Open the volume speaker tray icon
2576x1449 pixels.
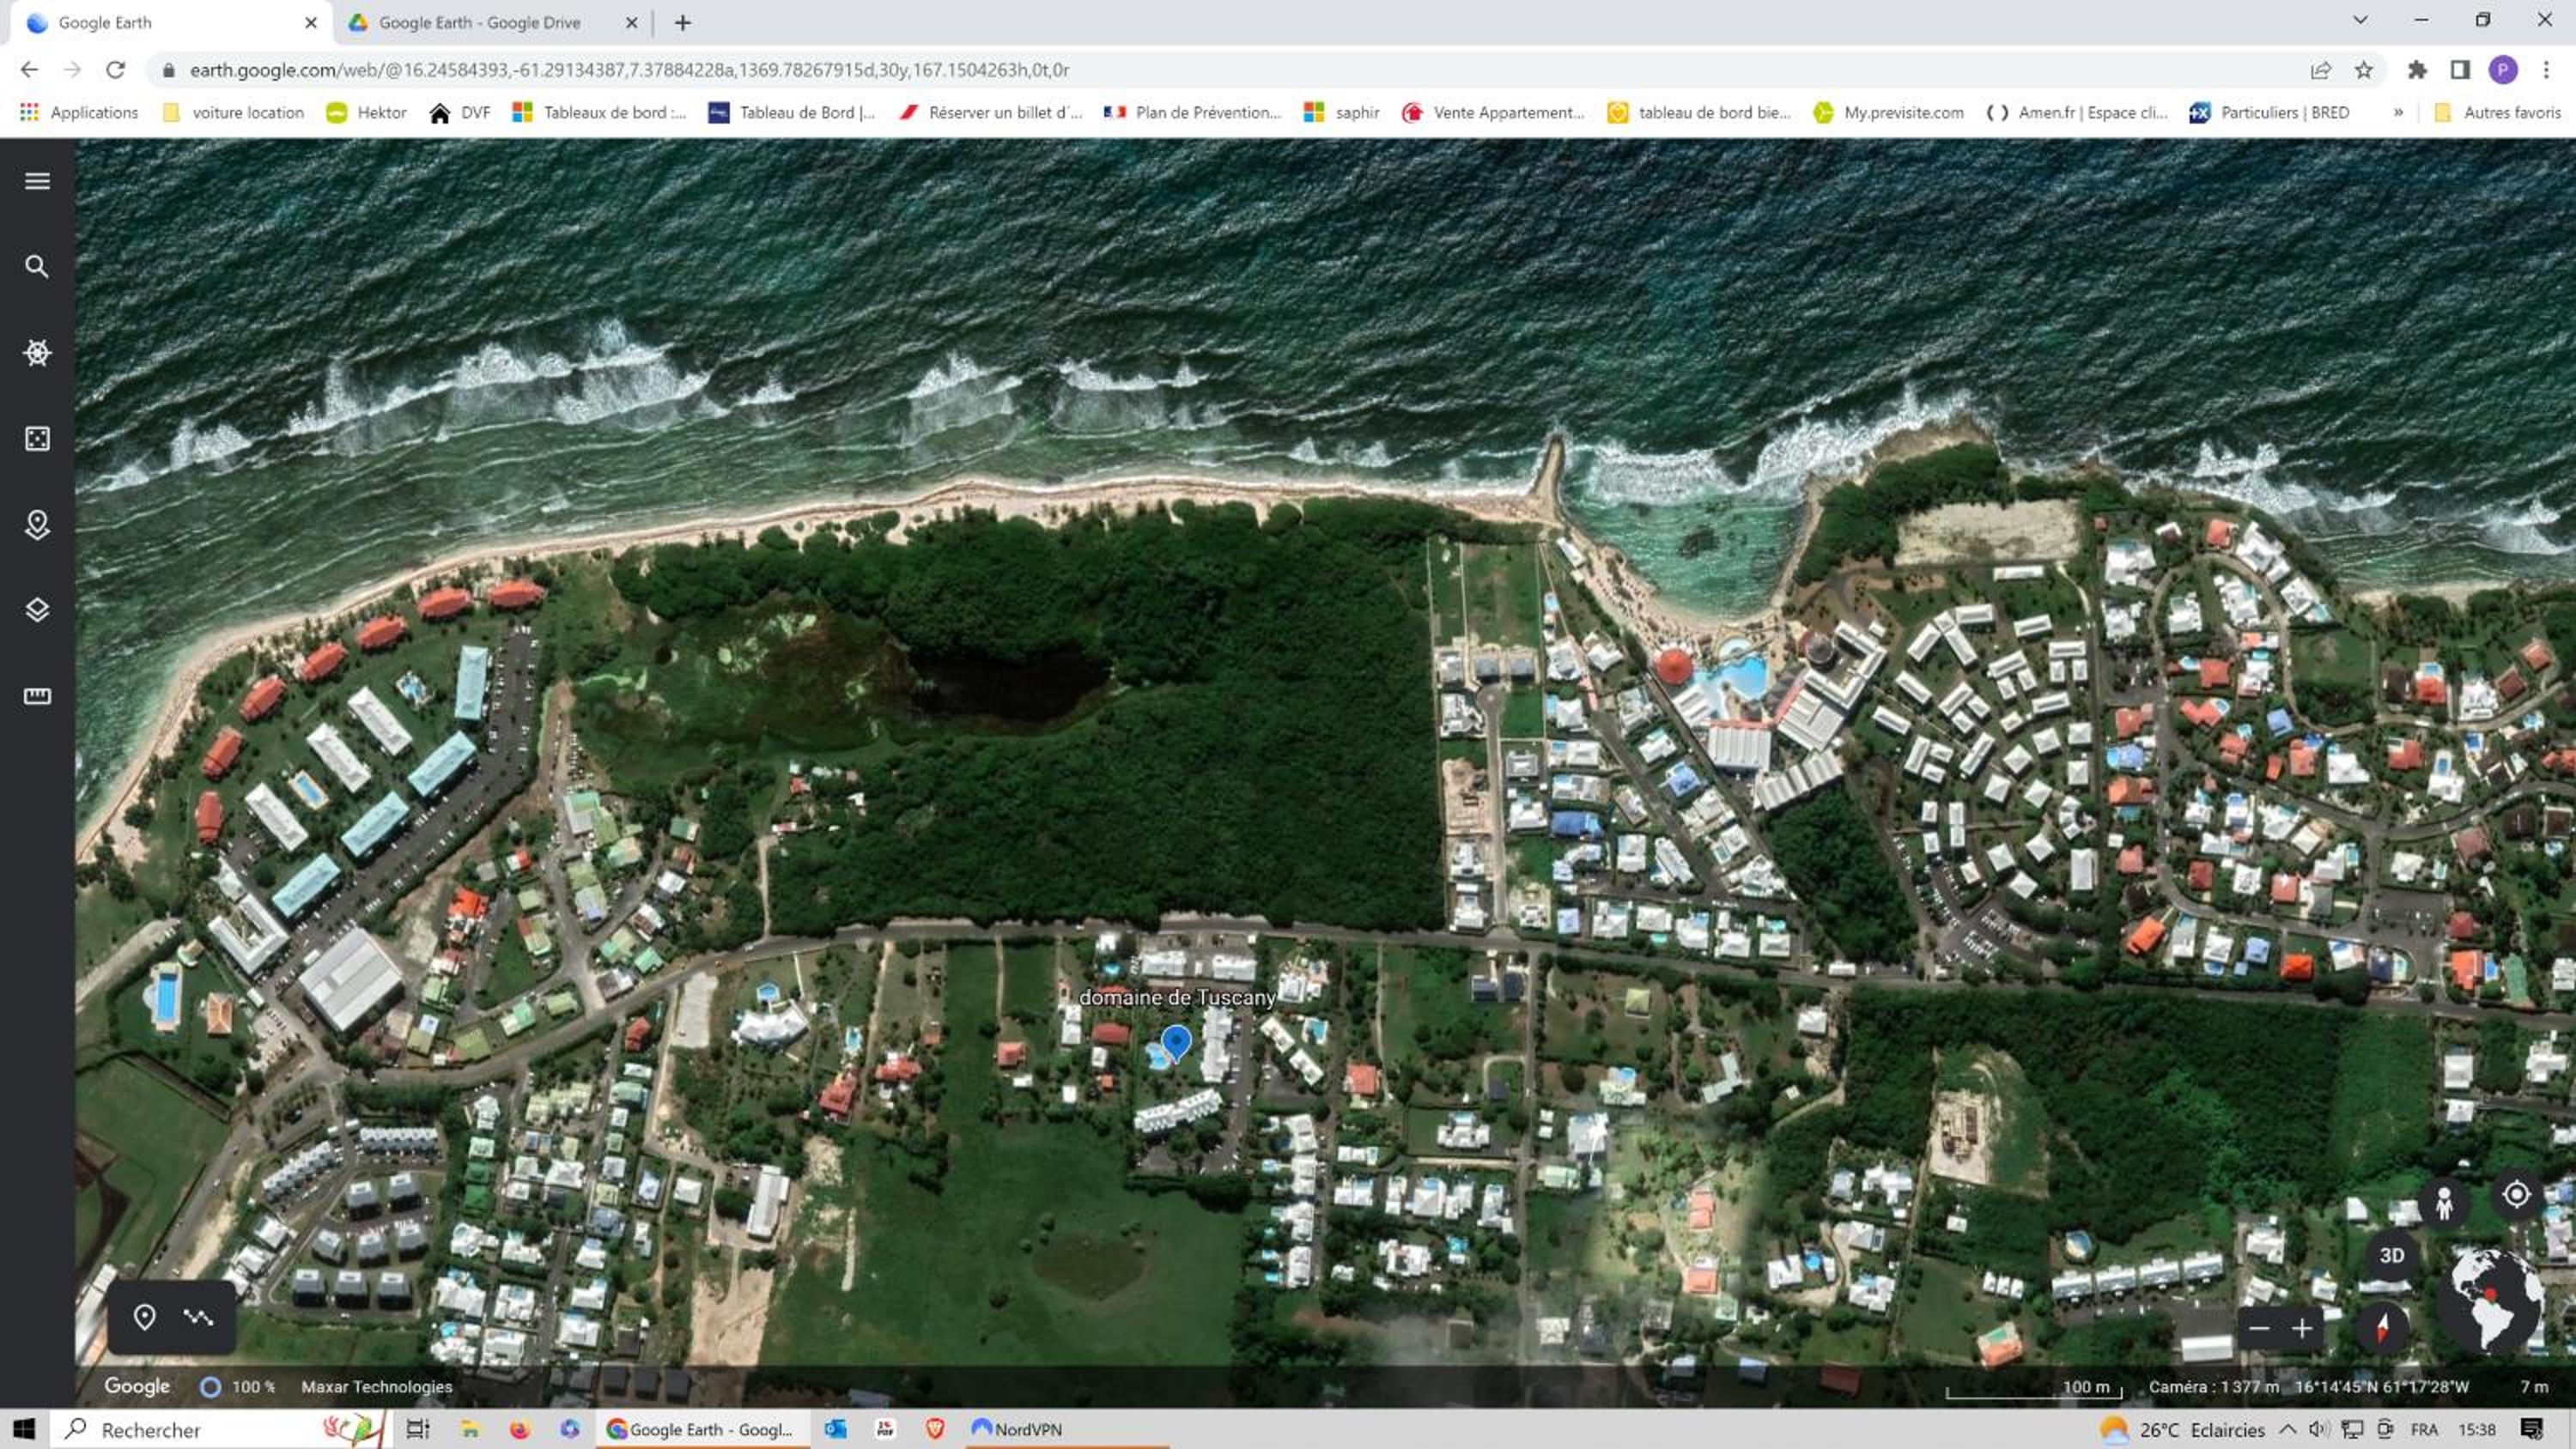(2319, 1429)
